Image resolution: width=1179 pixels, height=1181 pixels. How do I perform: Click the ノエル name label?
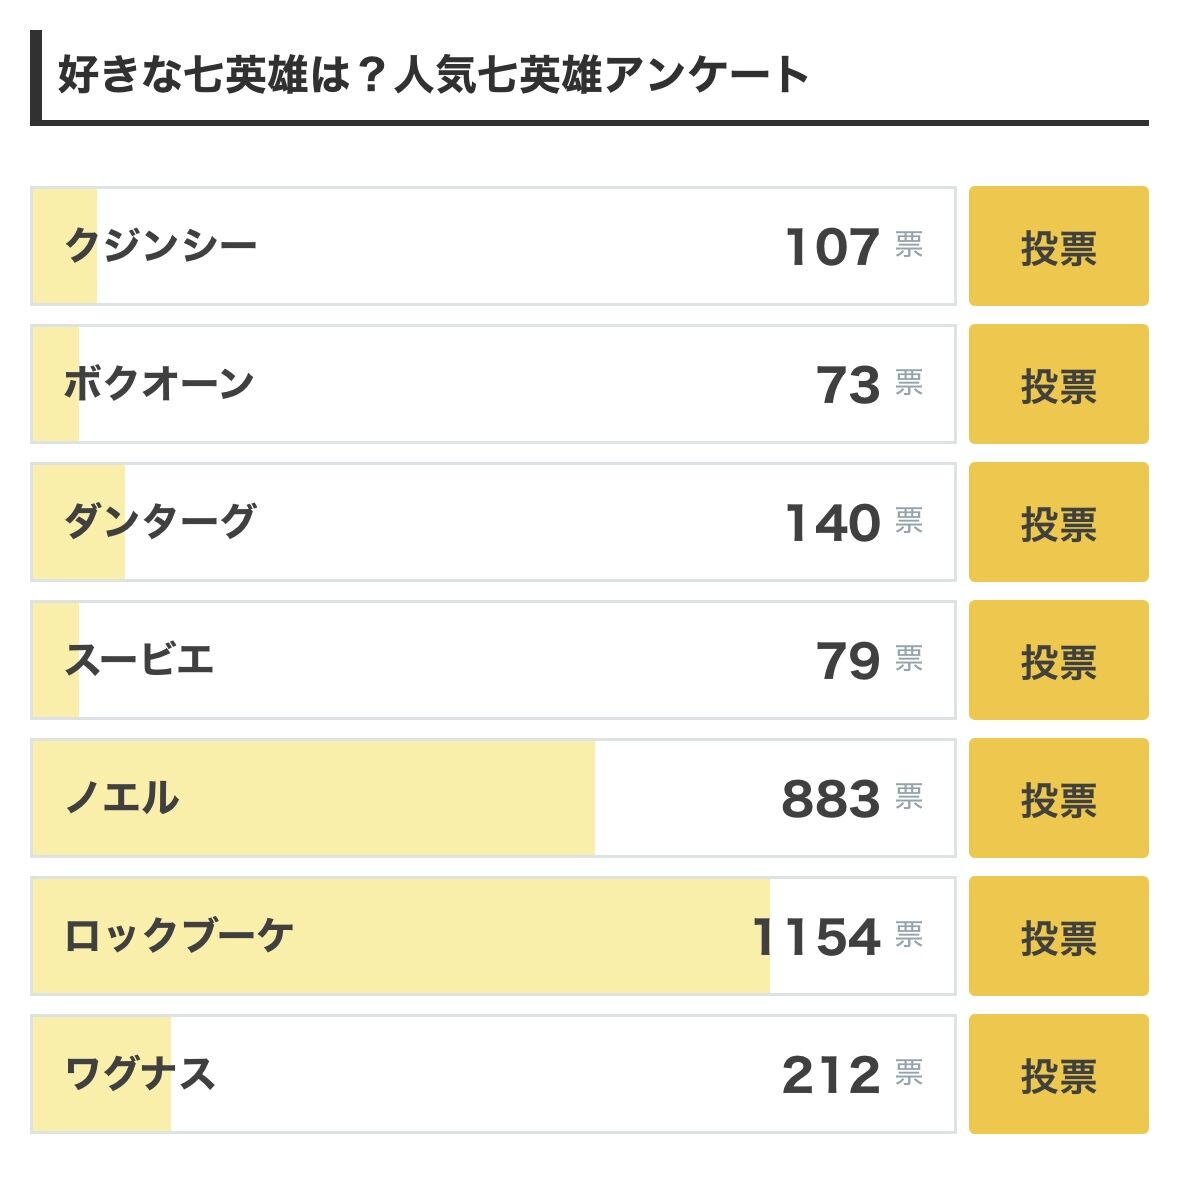coord(122,798)
